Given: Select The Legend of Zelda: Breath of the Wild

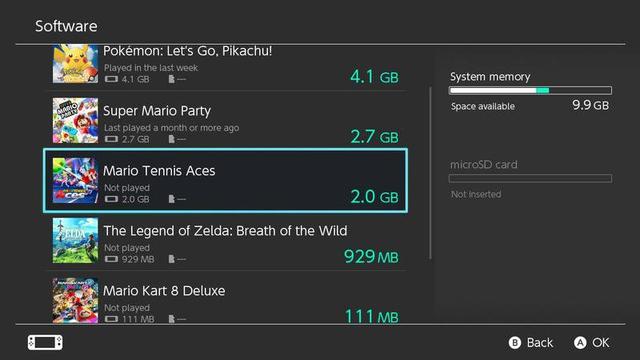Looking at the screenshot, I should [x=225, y=231].
